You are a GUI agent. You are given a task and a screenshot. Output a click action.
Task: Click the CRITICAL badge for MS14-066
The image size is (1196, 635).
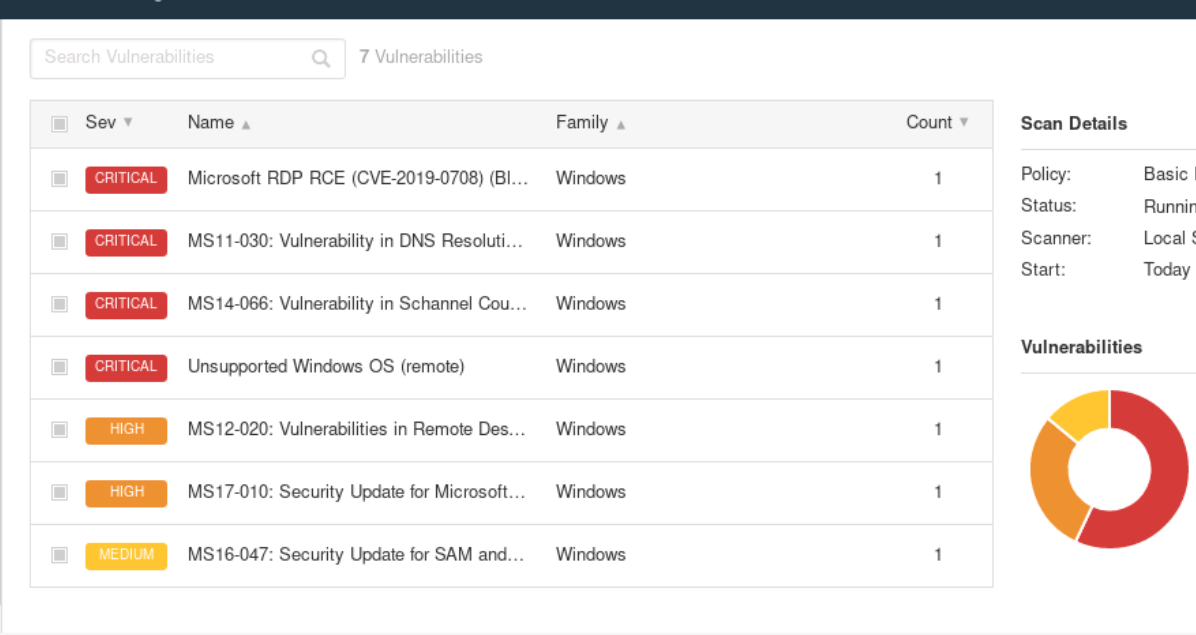point(126,304)
